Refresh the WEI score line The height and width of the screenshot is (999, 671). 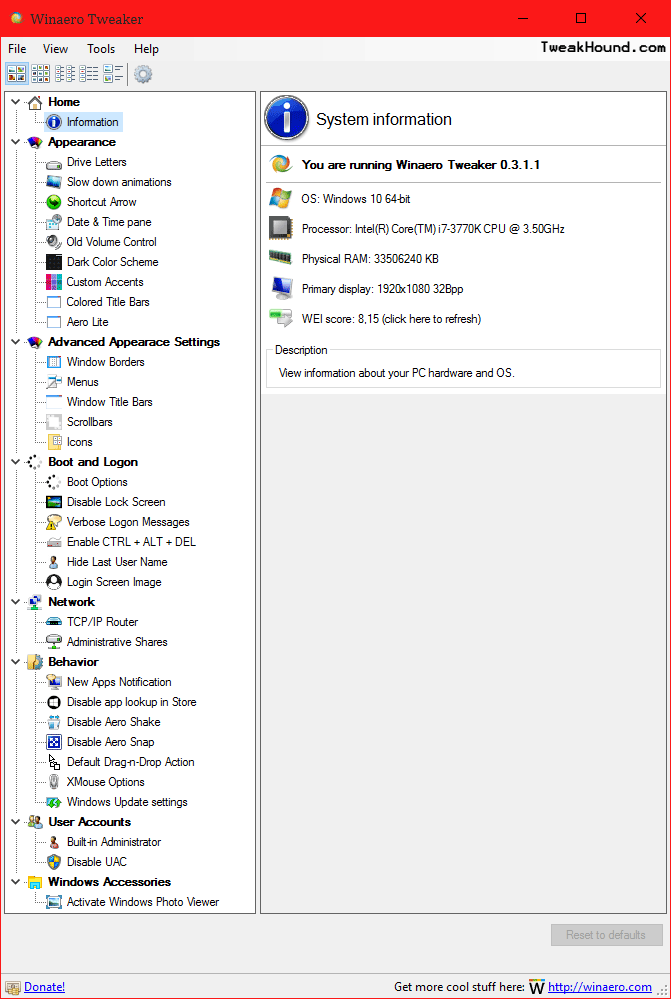coord(391,319)
